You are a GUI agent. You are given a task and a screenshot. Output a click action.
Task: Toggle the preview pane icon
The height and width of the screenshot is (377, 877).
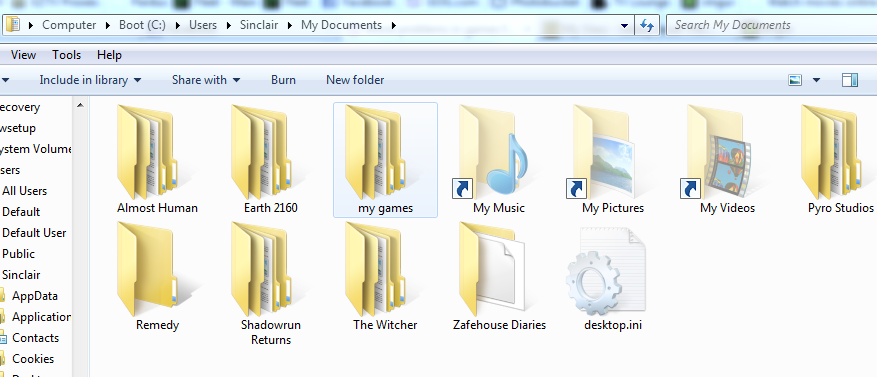850,80
